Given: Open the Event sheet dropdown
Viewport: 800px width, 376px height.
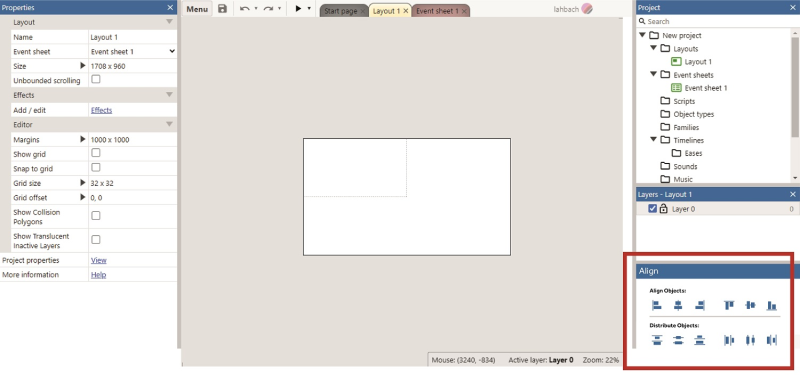Looking at the screenshot, I should (133, 52).
